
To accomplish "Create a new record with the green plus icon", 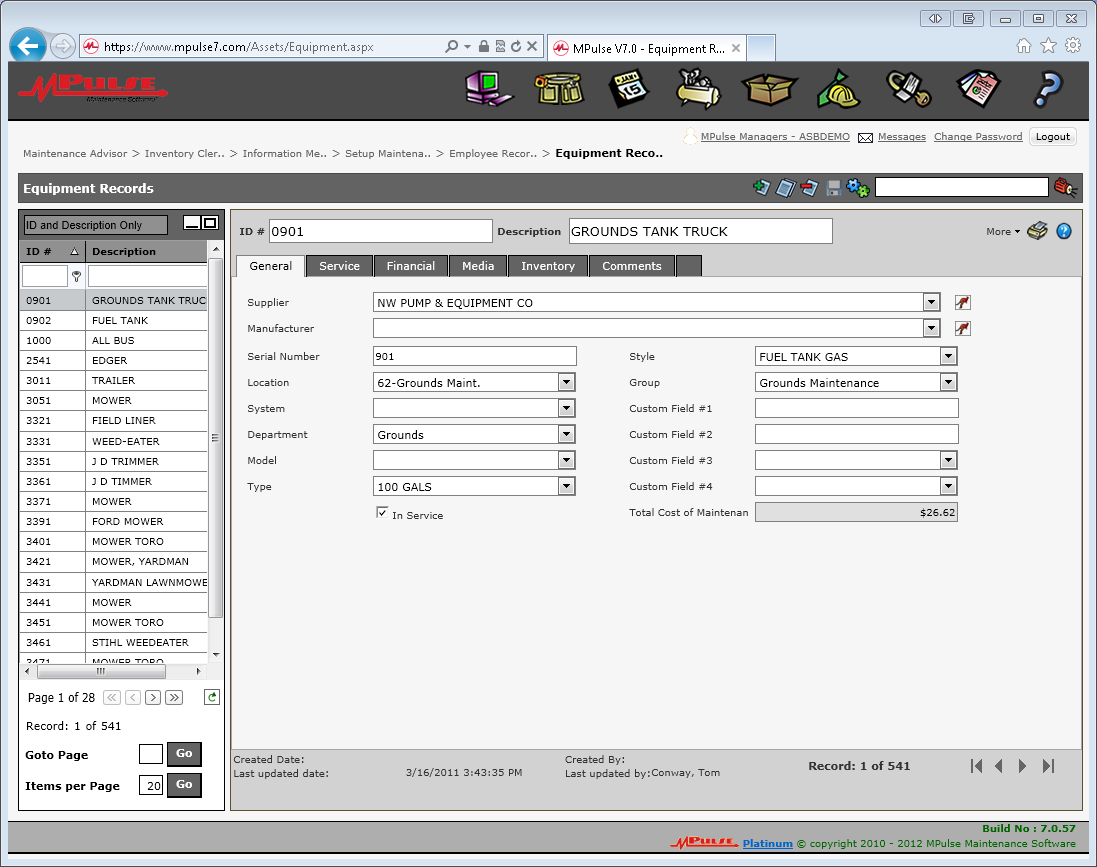I will (x=761, y=187).
